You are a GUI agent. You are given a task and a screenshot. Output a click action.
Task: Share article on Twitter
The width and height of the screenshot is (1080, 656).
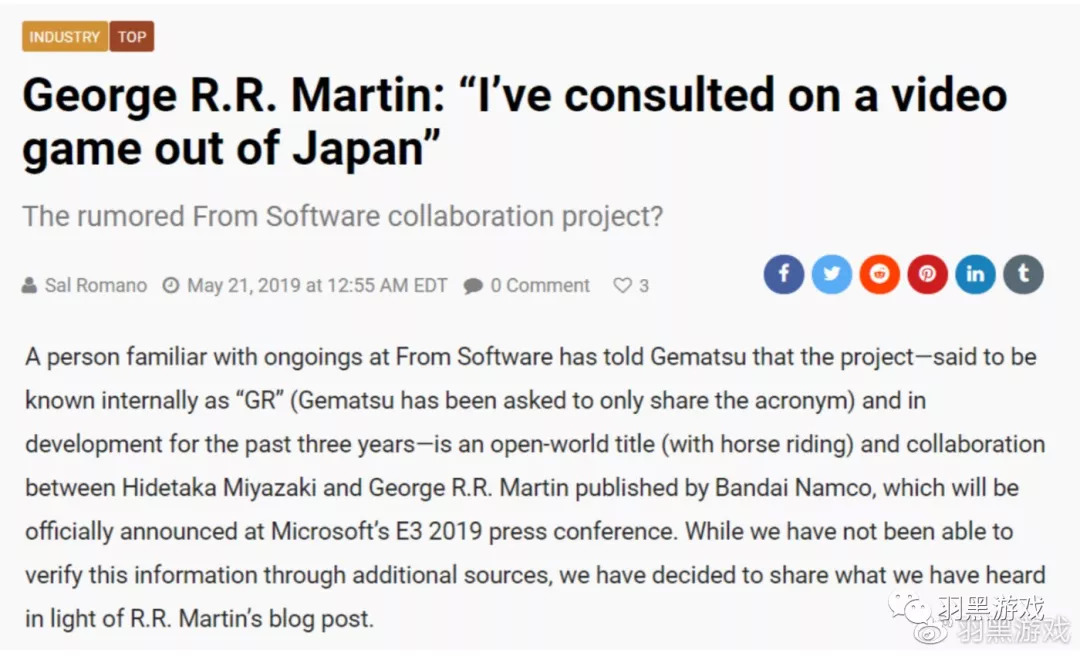point(832,274)
